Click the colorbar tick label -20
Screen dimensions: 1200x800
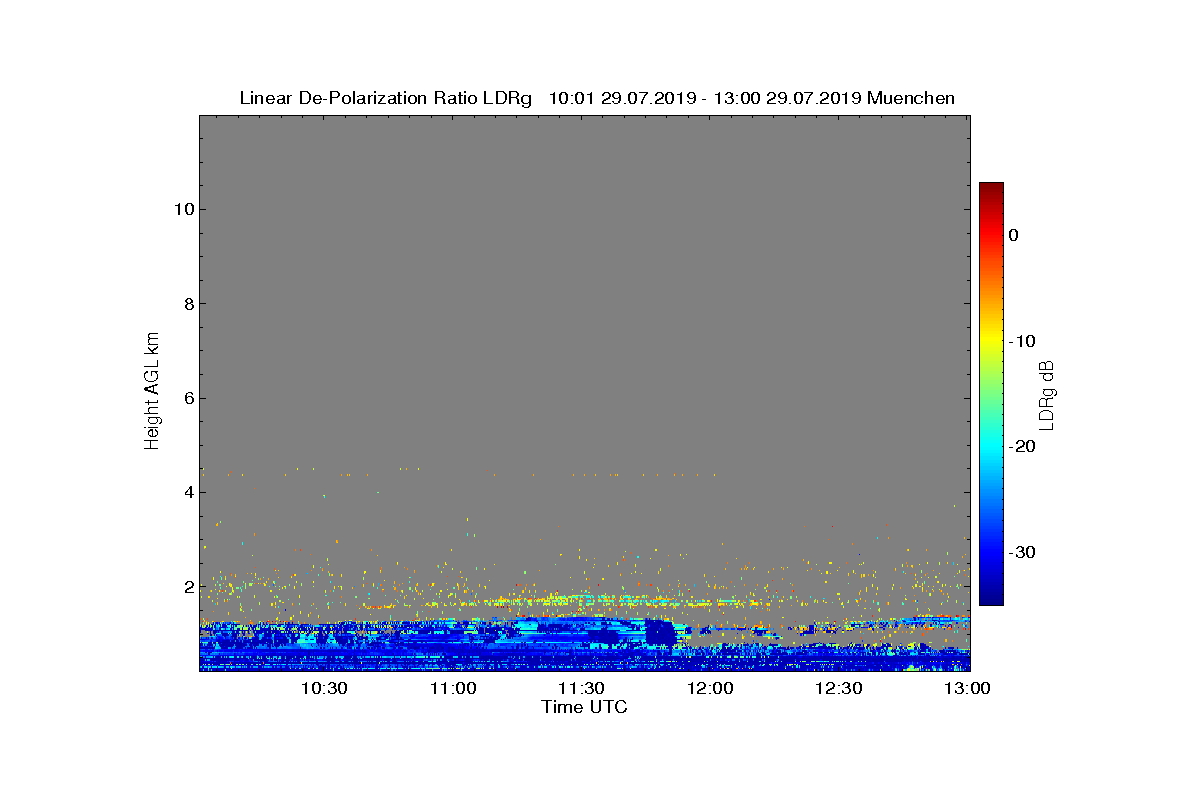[1022, 447]
